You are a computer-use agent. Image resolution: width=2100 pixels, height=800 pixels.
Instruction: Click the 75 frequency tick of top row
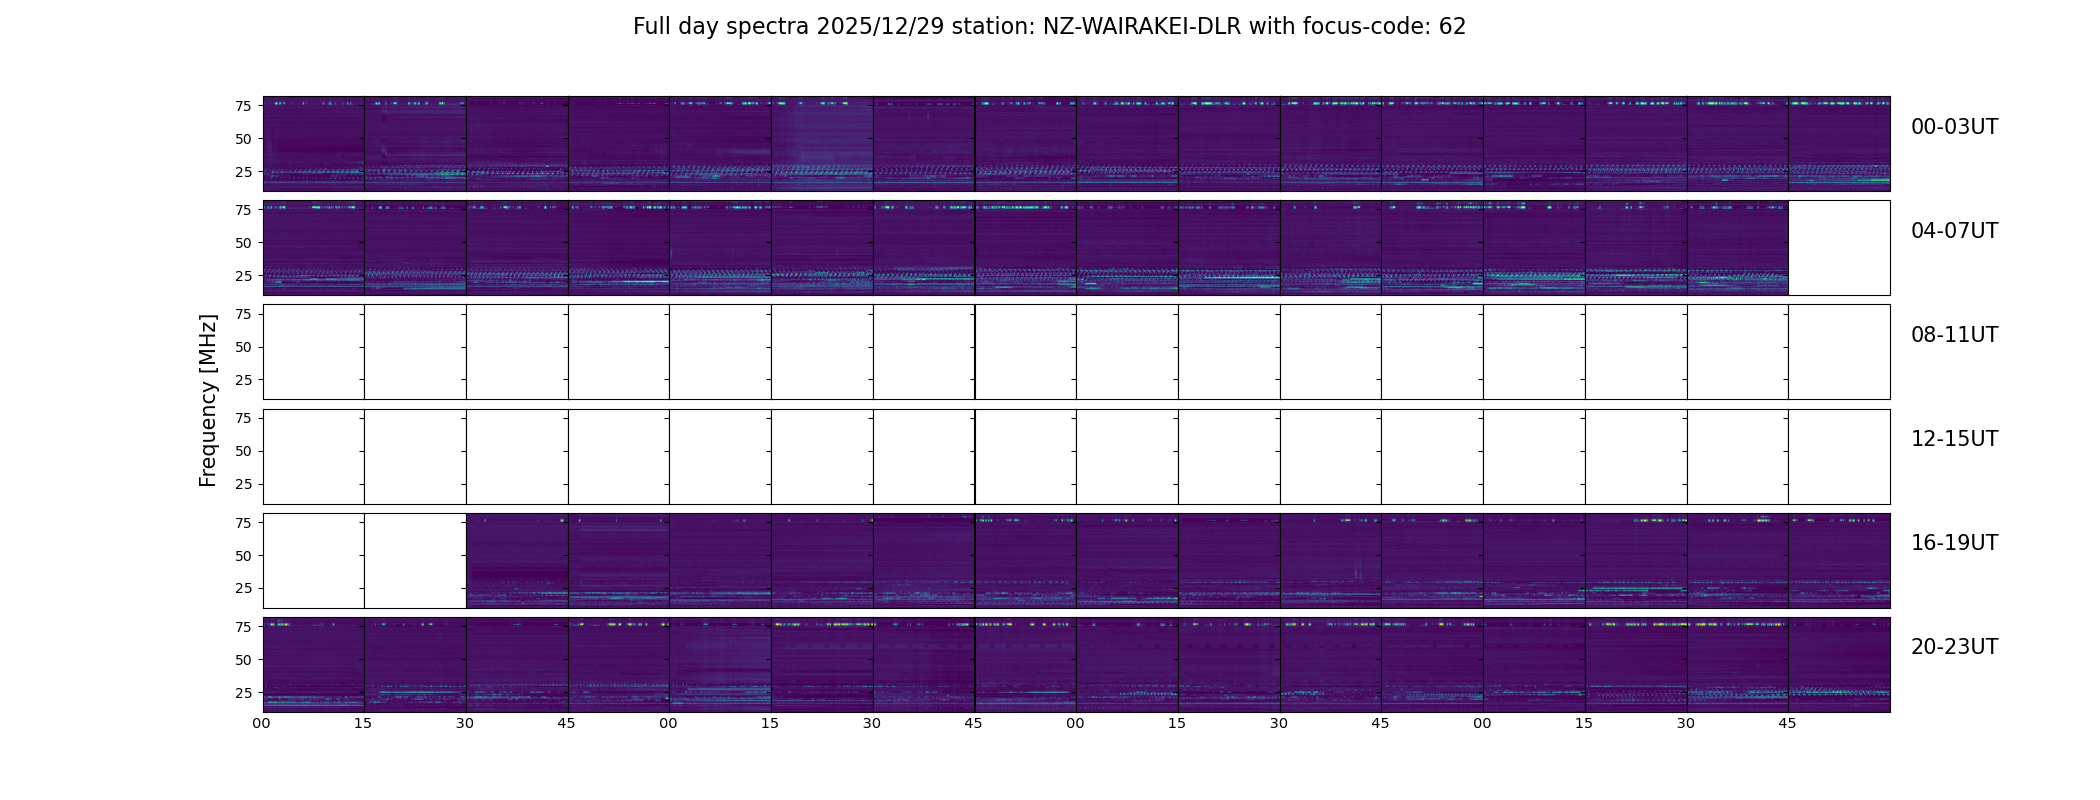coord(243,106)
